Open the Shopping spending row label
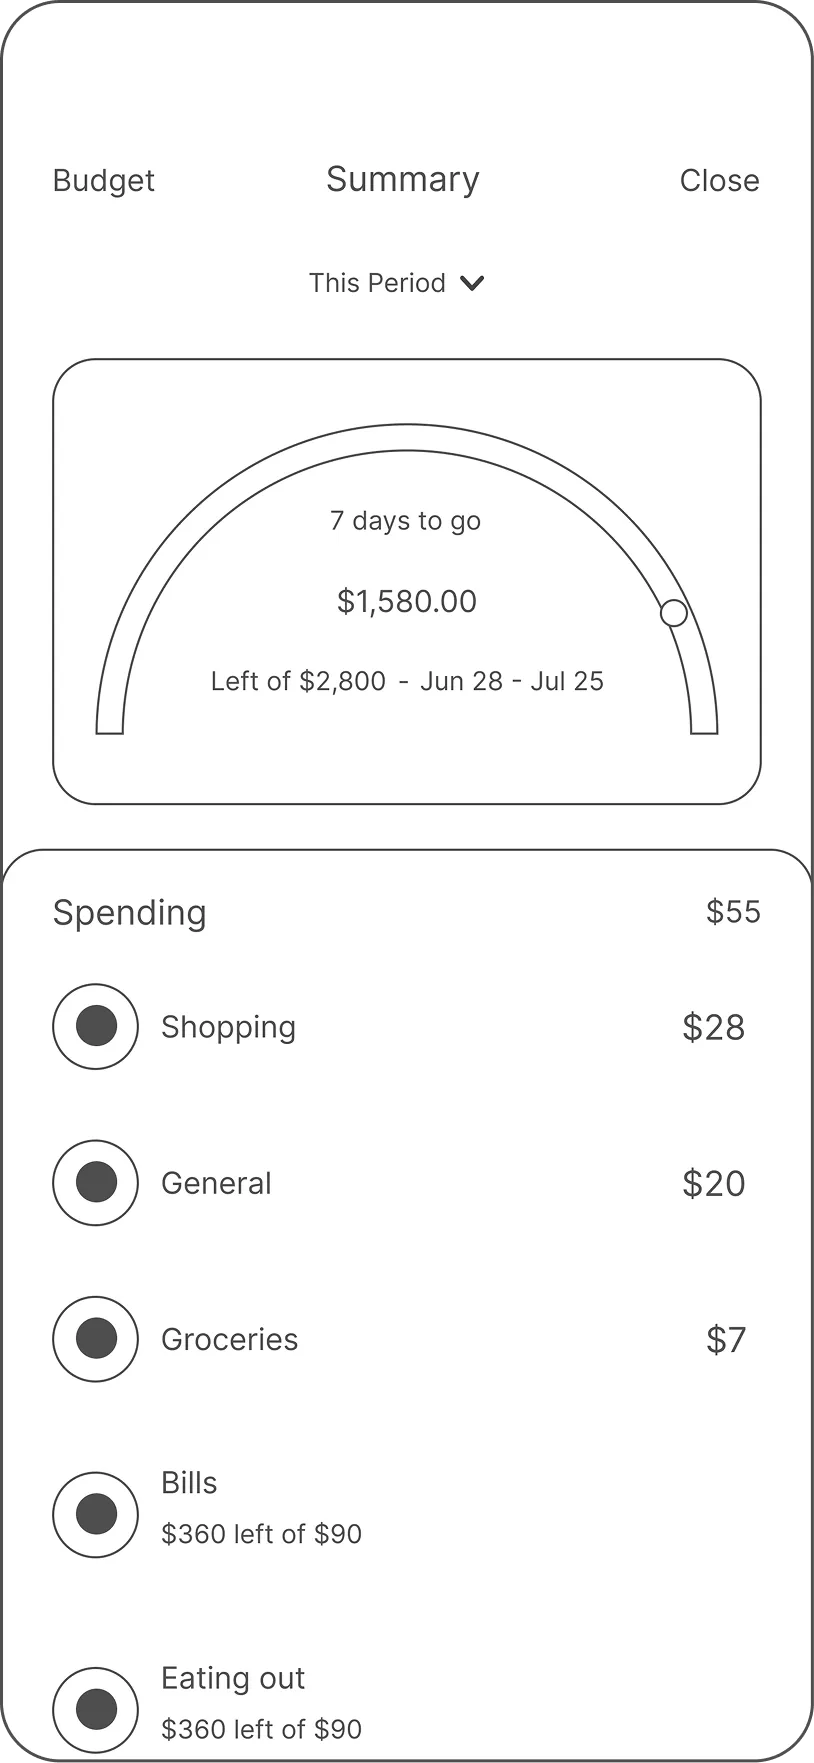Viewport: 814px width, 1763px height. (229, 1027)
